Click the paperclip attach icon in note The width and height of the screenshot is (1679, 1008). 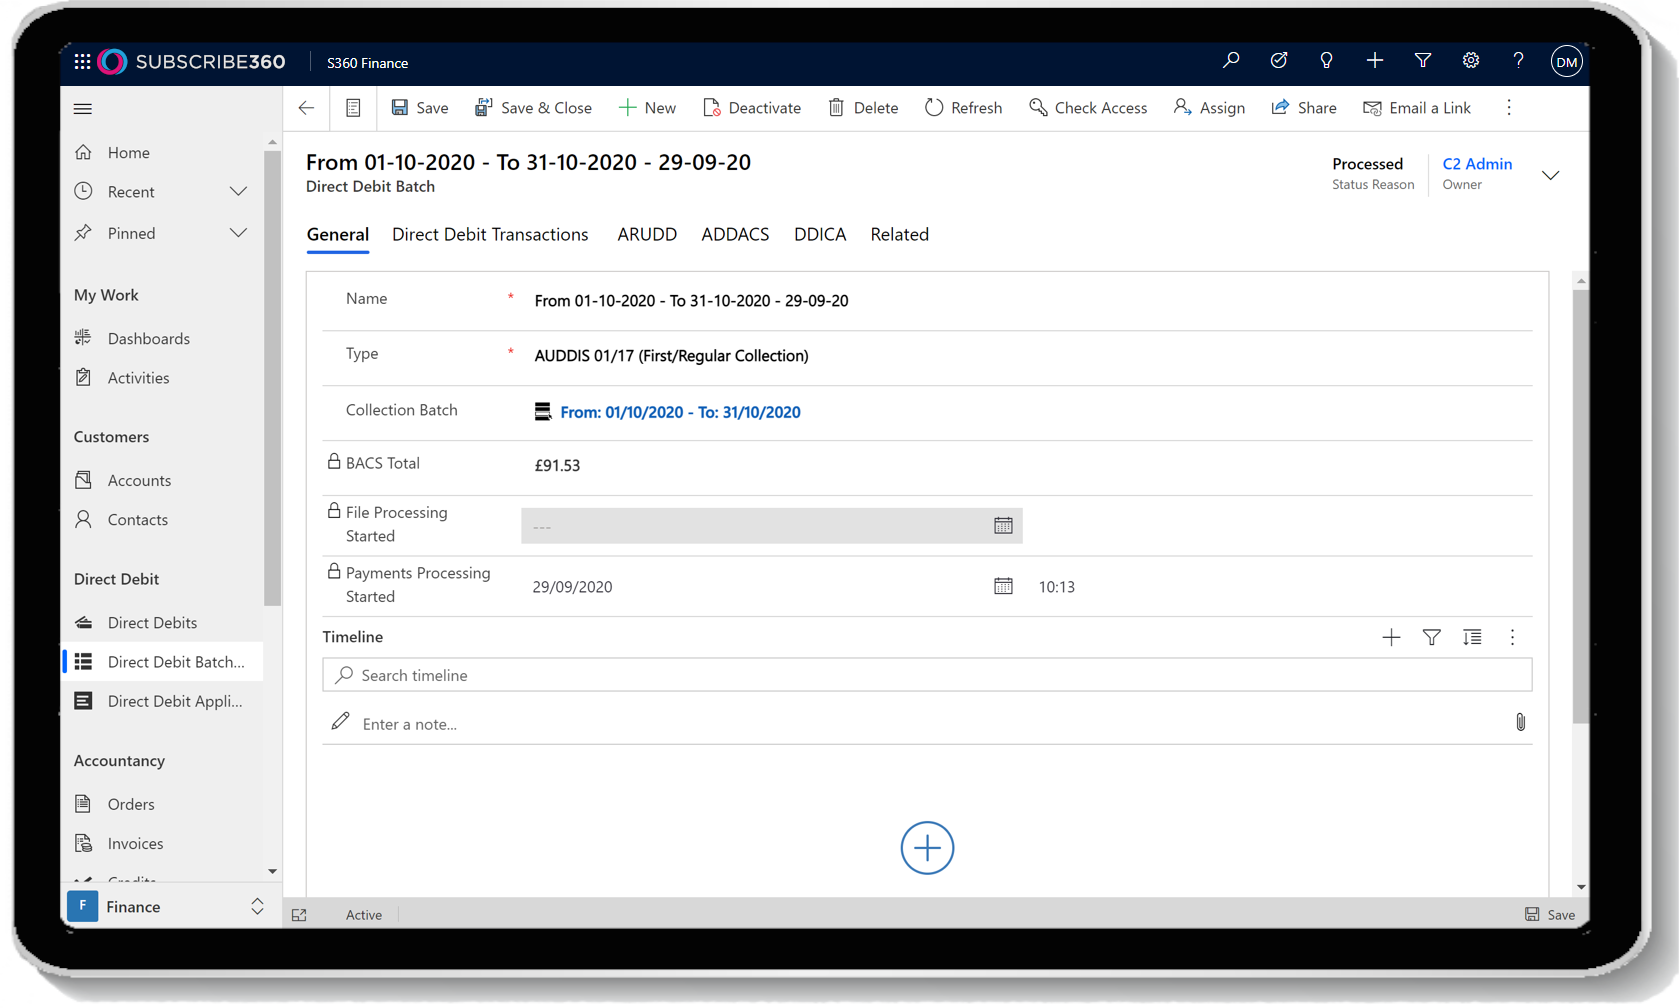1519,722
